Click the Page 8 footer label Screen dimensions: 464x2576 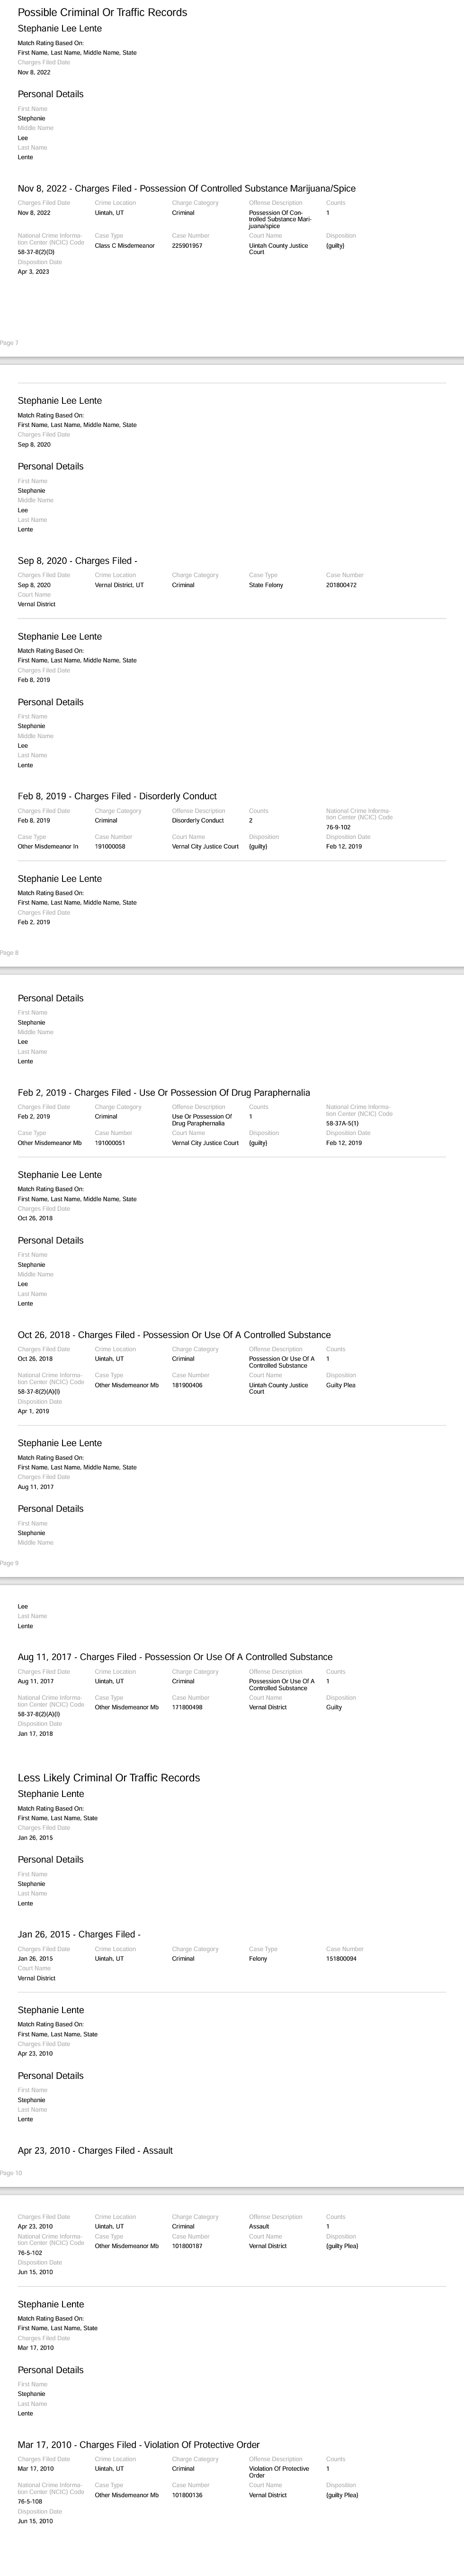(x=9, y=953)
